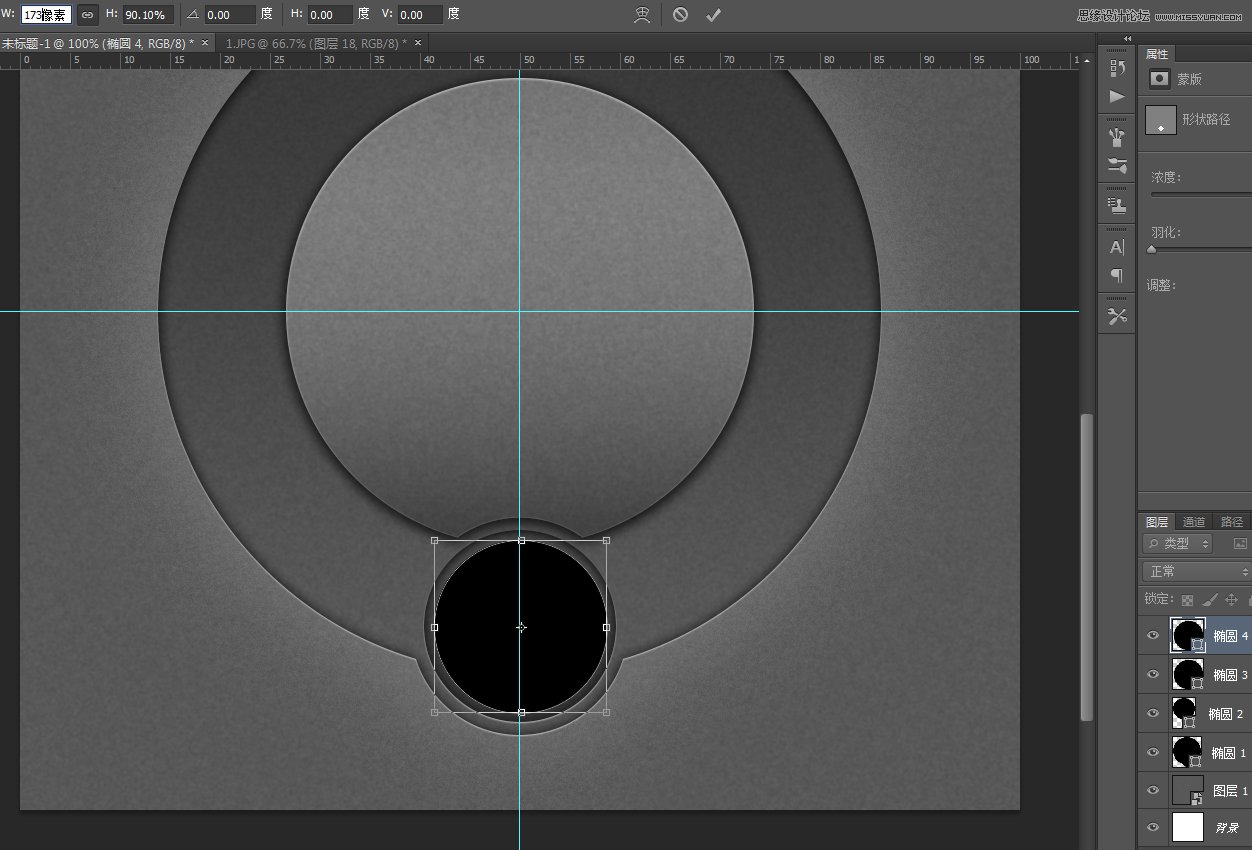Toggle the width-height aspect ratio link
Image resolution: width=1252 pixels, height=850 pixels.
click(x=88, y=15)
